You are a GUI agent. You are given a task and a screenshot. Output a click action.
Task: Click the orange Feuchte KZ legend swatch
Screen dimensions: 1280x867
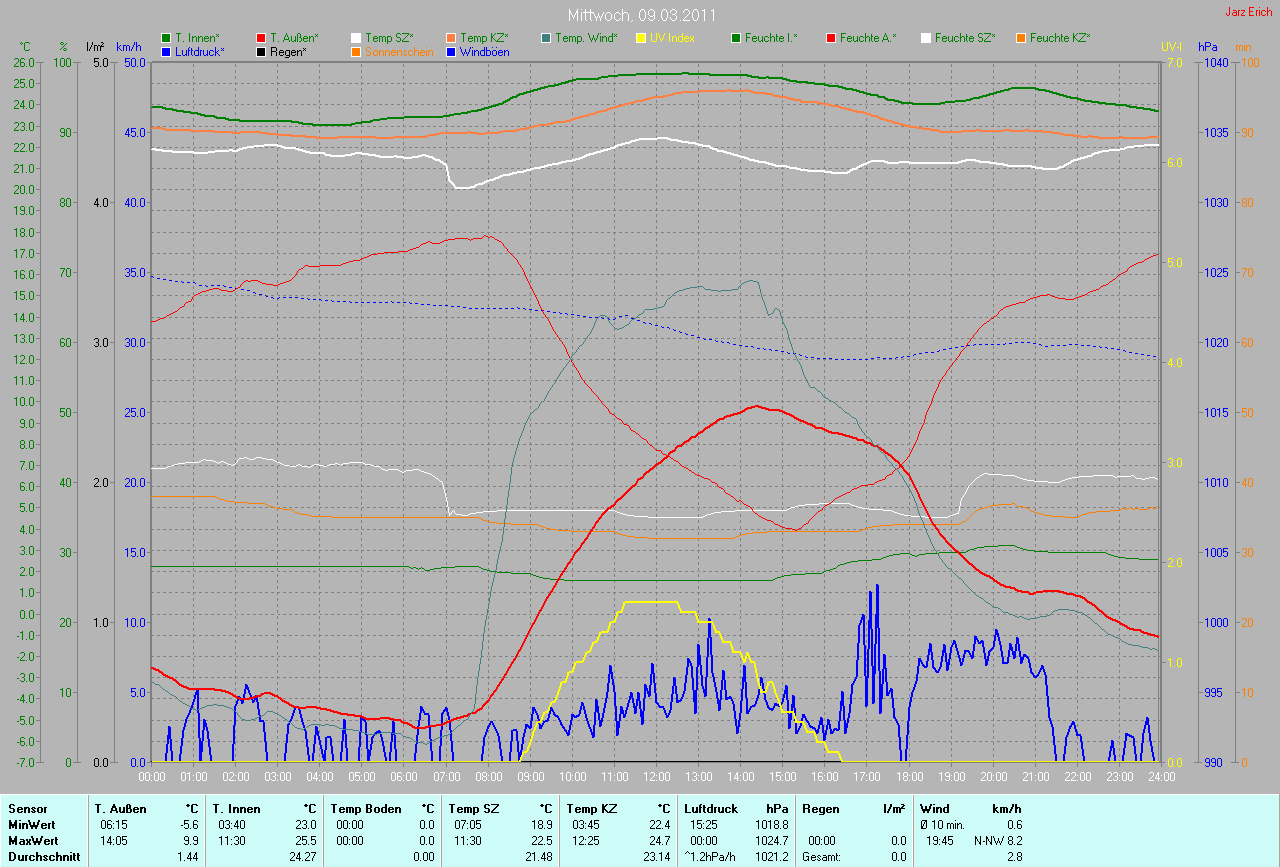pos(1021,38)
